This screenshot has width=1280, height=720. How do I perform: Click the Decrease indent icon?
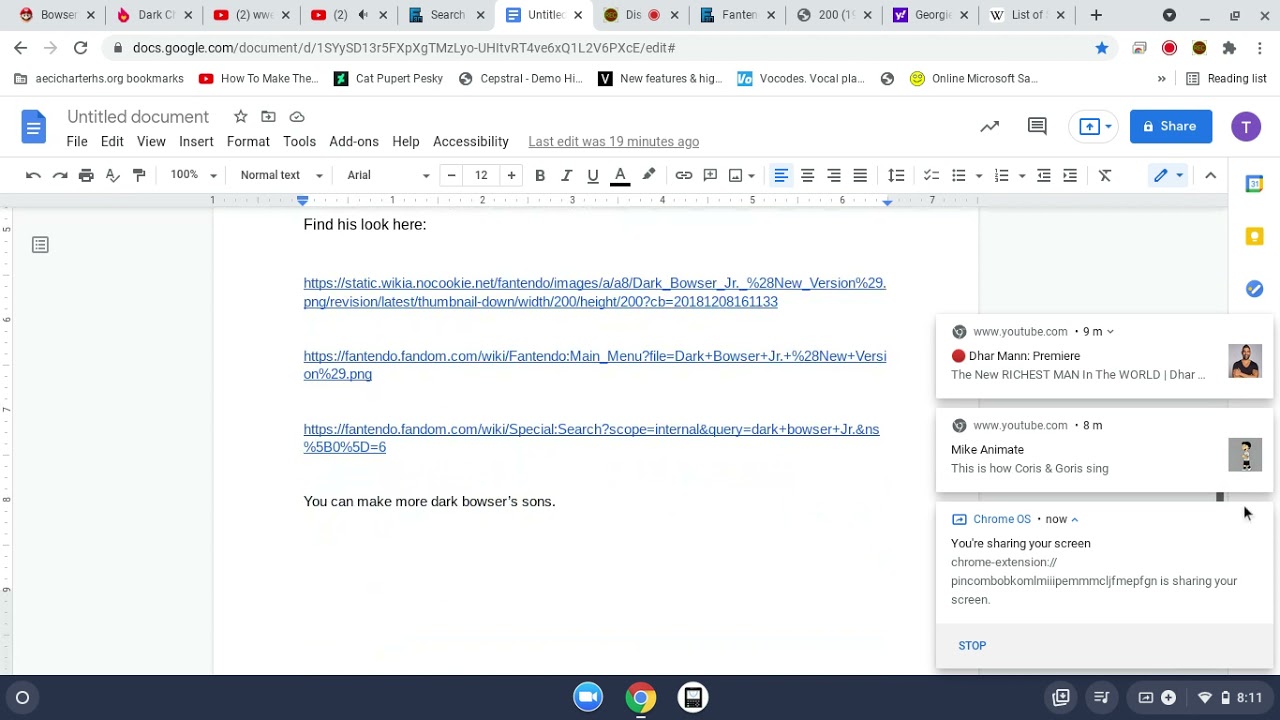[x=1043, y=175]
